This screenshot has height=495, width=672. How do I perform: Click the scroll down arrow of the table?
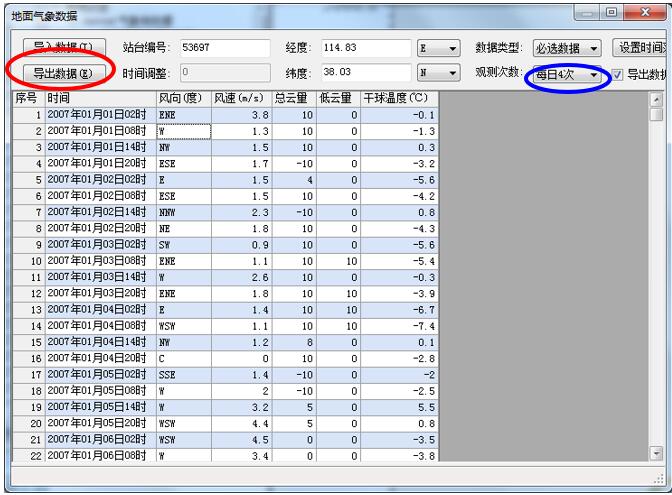pyautogui.click(x=656, y=453)
